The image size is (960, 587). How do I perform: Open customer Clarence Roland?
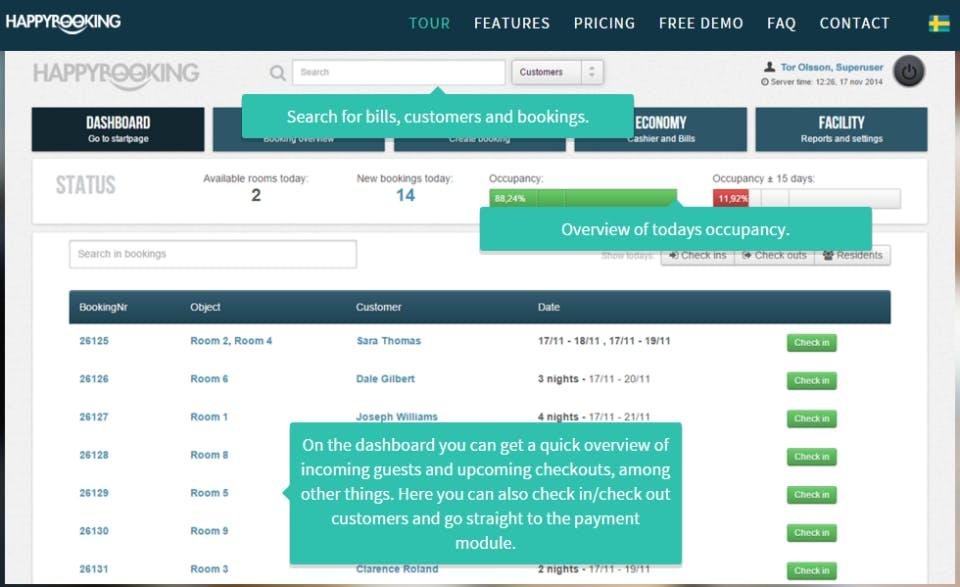pos(397,569)
